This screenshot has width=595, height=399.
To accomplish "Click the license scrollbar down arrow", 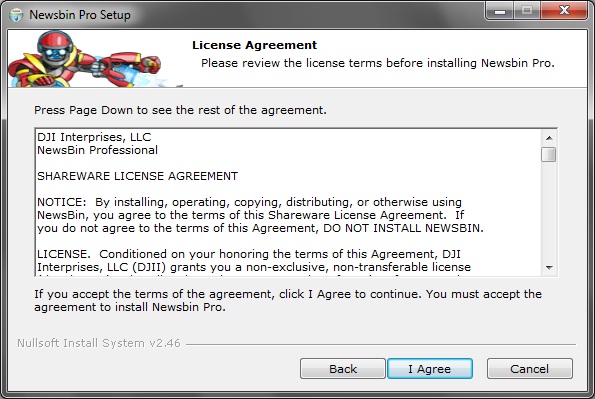I will tap(549, 268).
